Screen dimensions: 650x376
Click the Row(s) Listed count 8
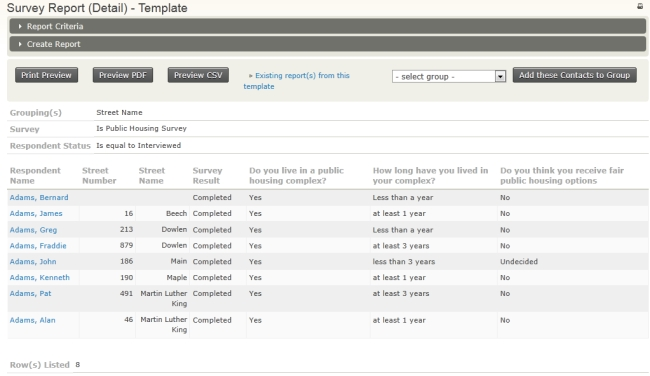point(78,365)
